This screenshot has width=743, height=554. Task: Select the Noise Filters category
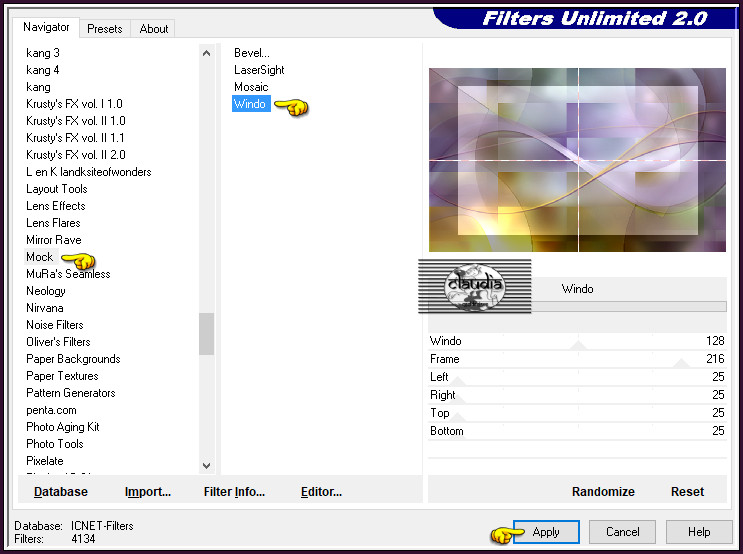55,325
